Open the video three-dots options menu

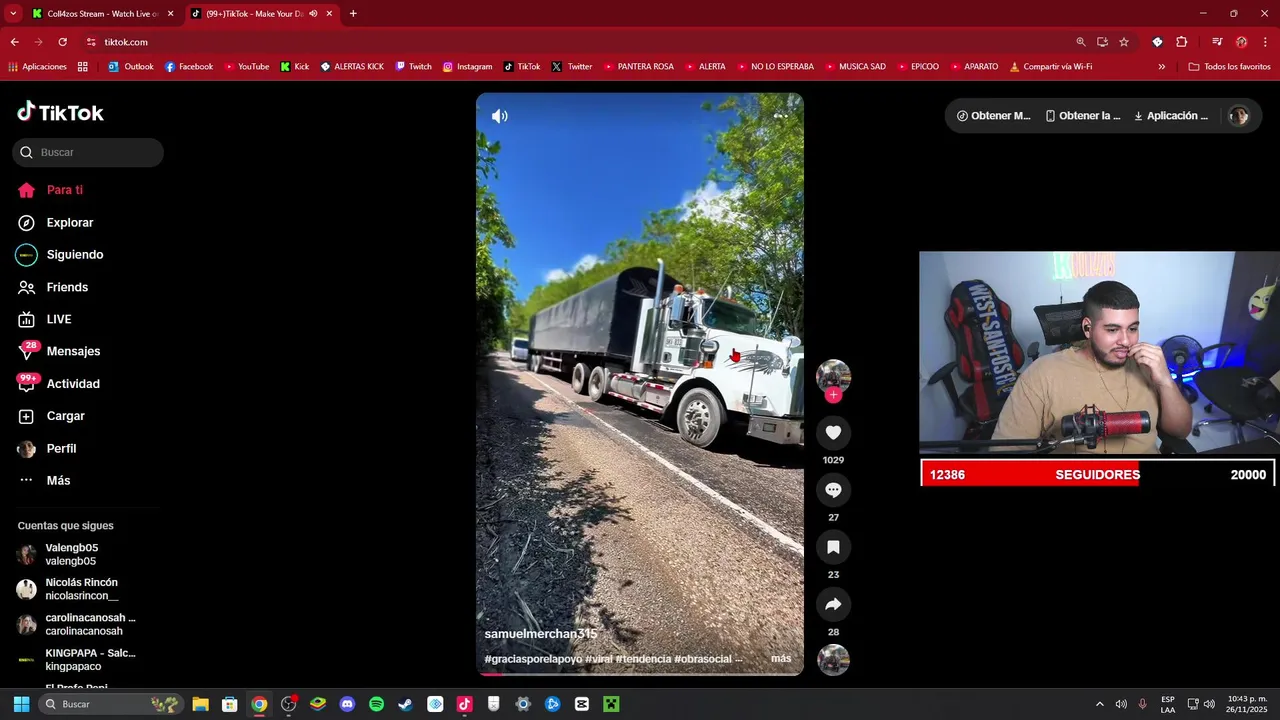point(781,116)
